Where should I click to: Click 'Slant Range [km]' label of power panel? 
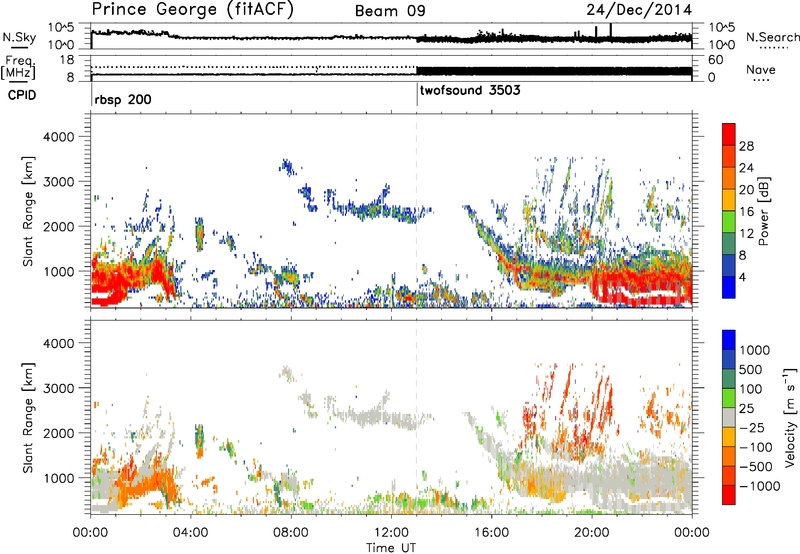tap(28, 211)
